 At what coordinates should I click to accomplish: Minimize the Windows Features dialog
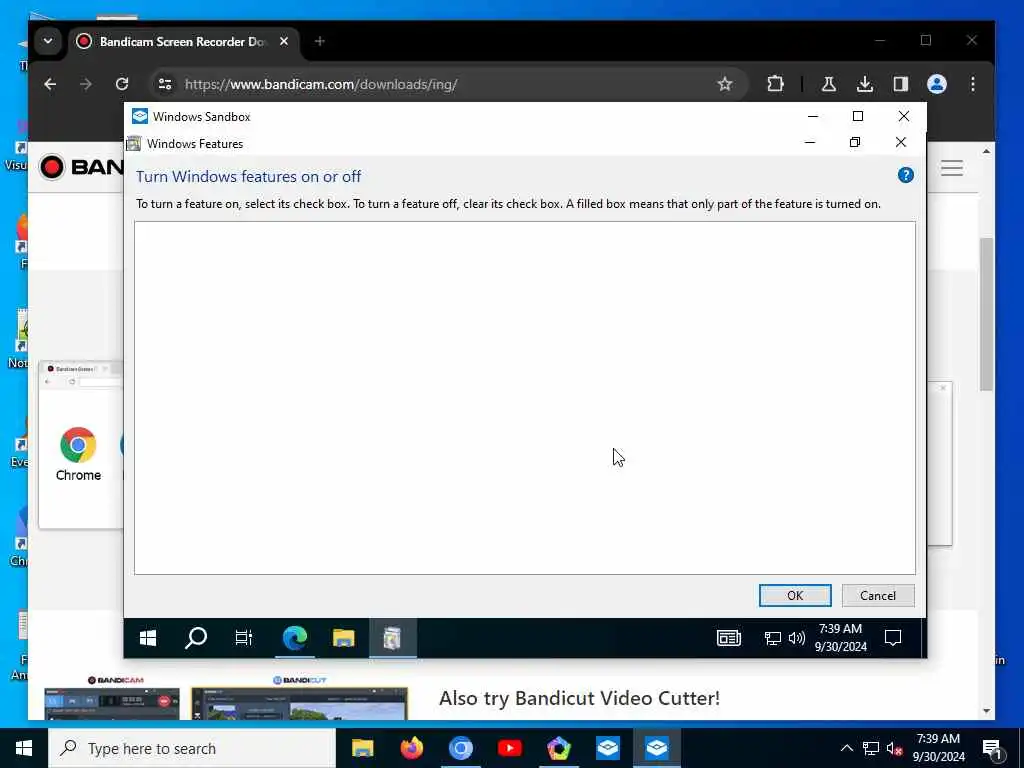pyautogui.click(x=810, y=142)
